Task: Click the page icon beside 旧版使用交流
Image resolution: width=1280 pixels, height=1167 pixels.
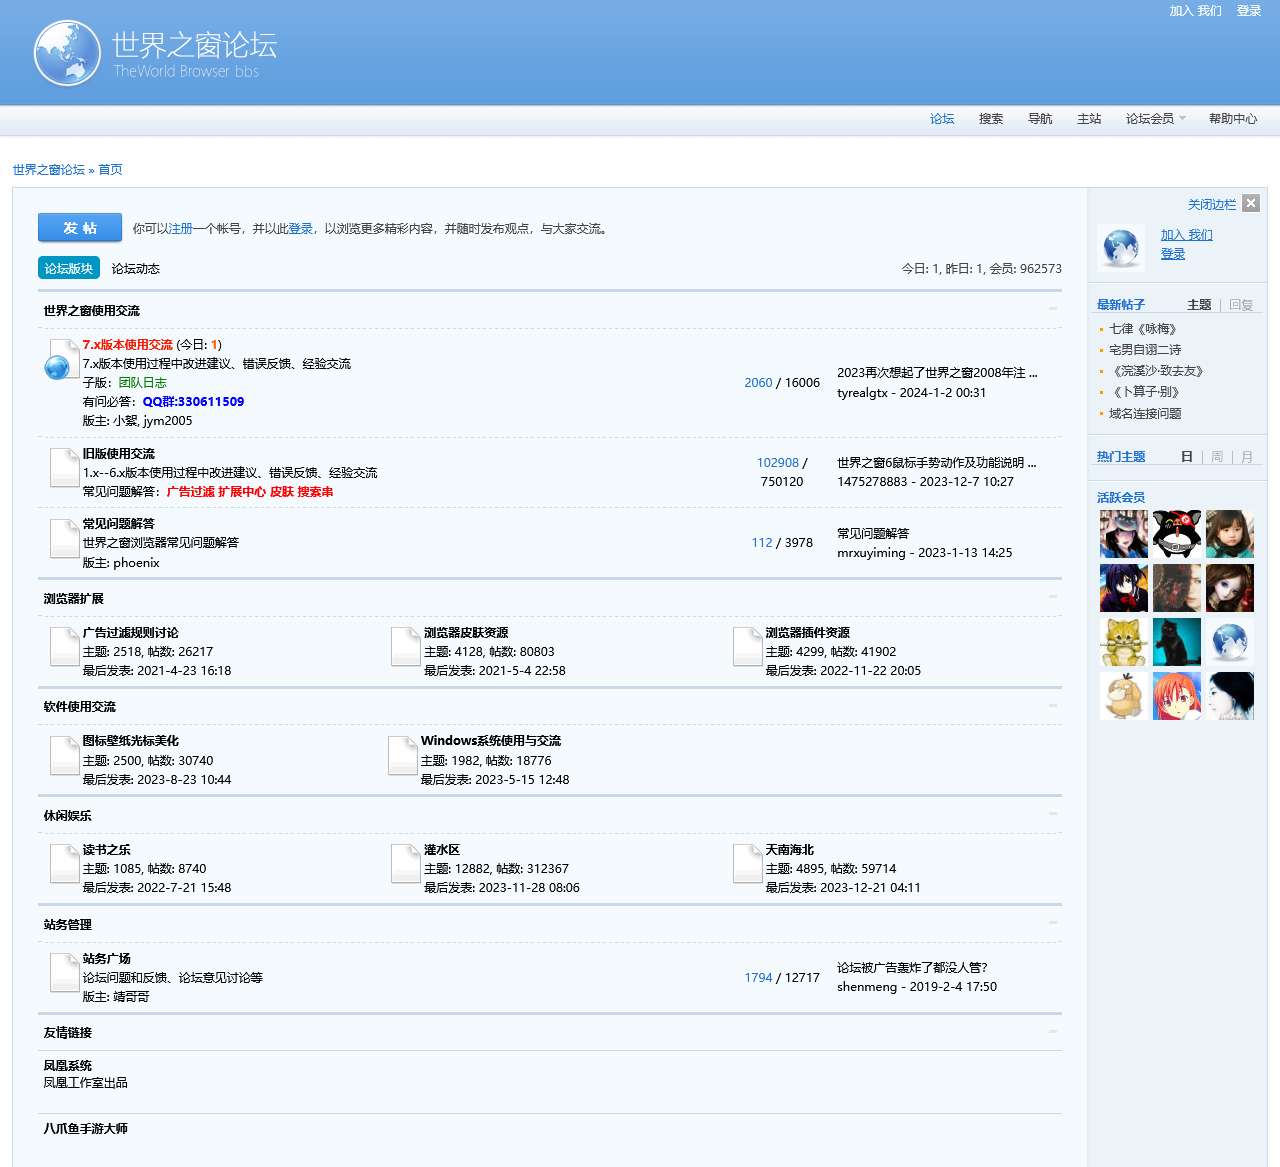Action: tap(62, 468)
